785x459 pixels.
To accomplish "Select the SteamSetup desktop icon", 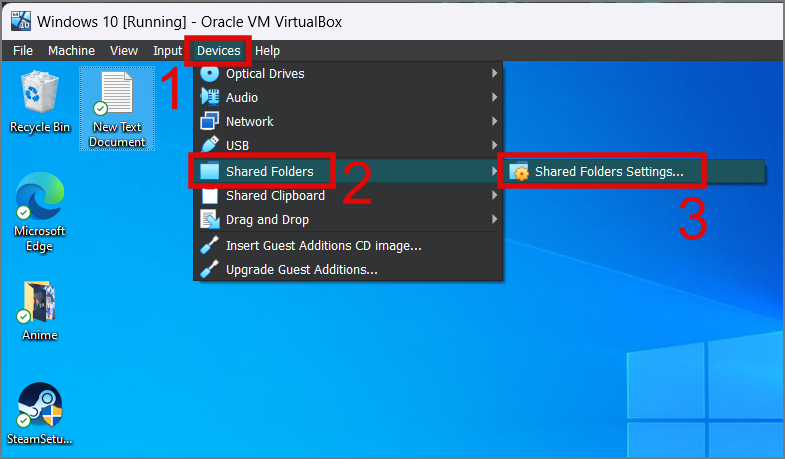I will point(40,413).
